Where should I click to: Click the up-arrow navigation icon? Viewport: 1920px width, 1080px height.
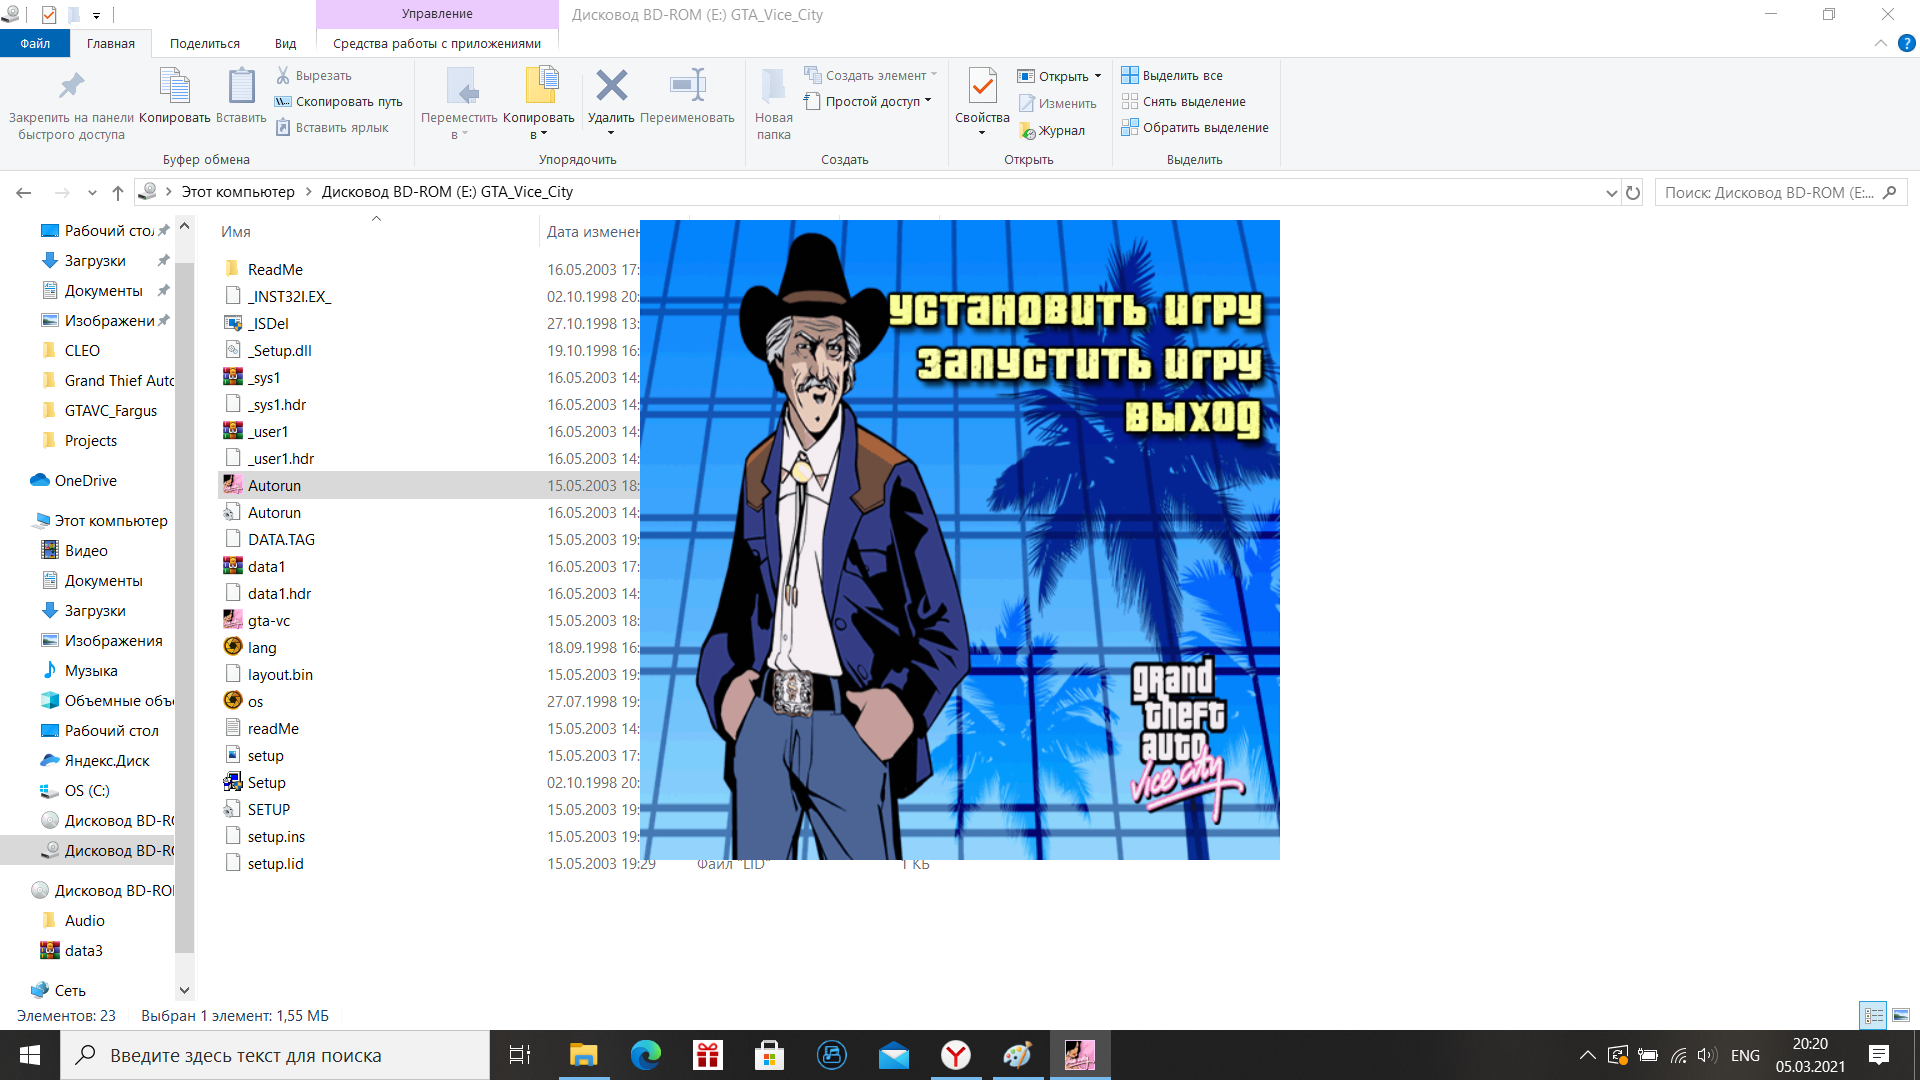click(118, 192)
